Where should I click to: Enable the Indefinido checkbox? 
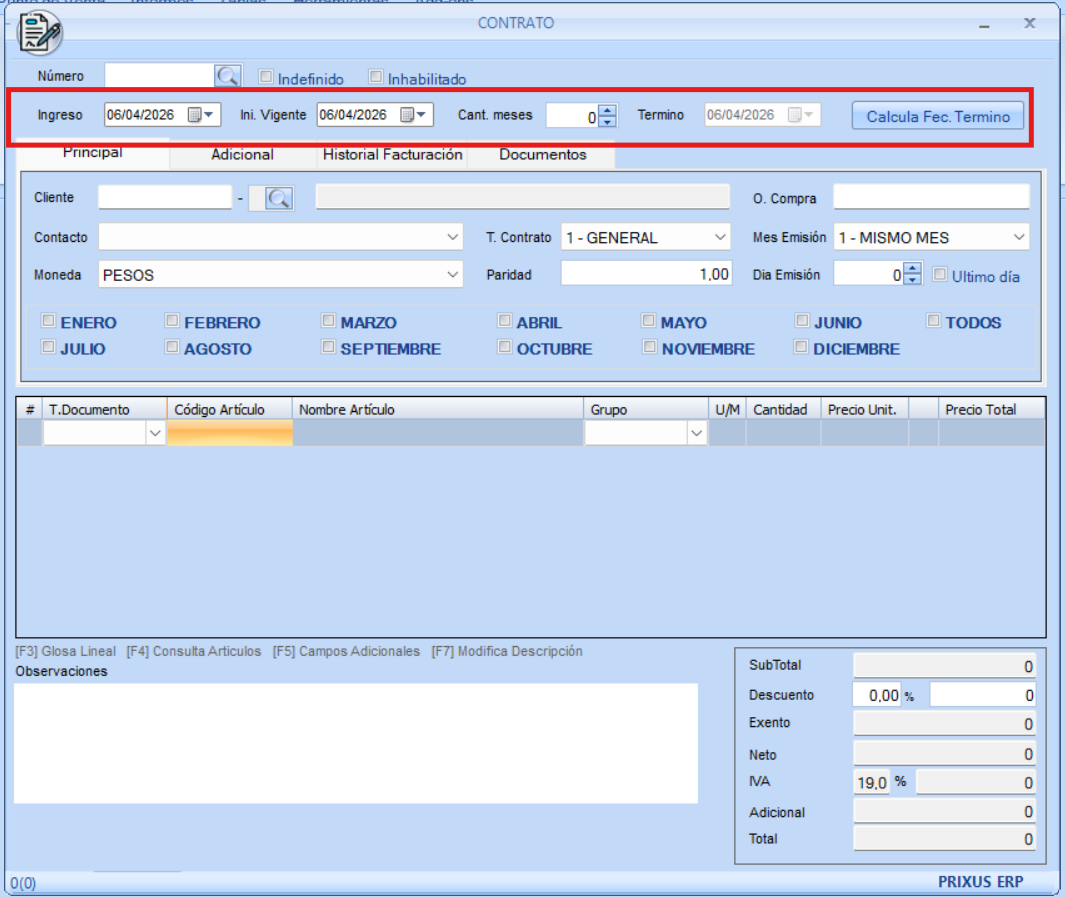(266, 77)
